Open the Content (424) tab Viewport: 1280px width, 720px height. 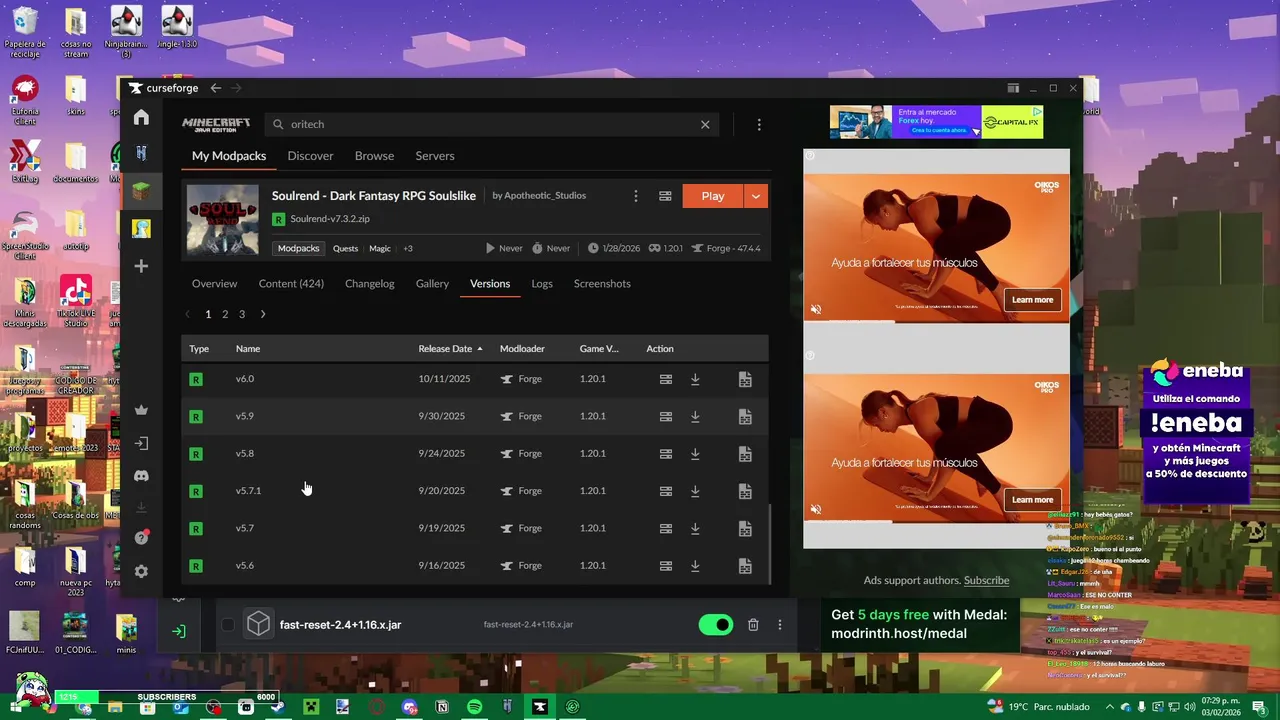pyautogui.click(x=291, y=284)
